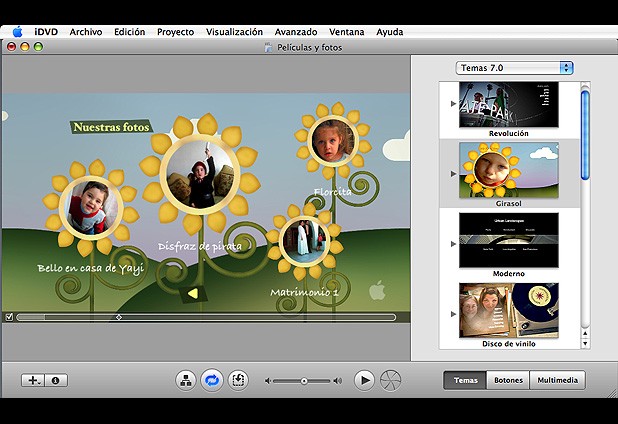
Task: Switch to the Temas tab
Action: [x=465, y=380]
